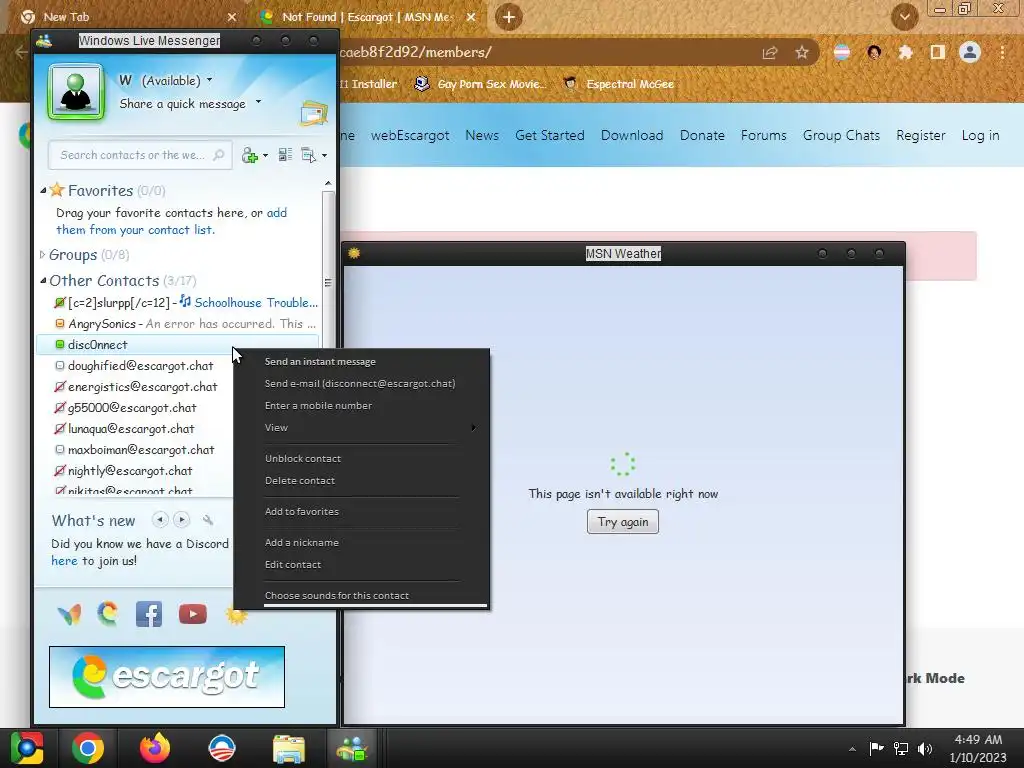1024x768 pixels.
Task: Open the quick message dropdown arrow
Action: 258,102
